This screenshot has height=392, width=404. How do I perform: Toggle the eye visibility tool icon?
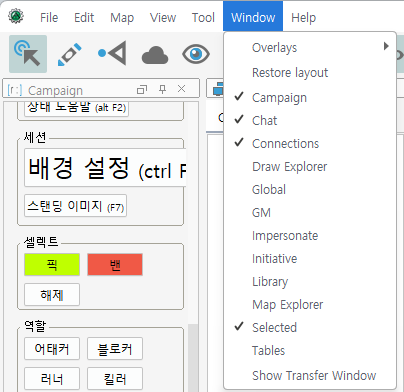pos(196,54)
